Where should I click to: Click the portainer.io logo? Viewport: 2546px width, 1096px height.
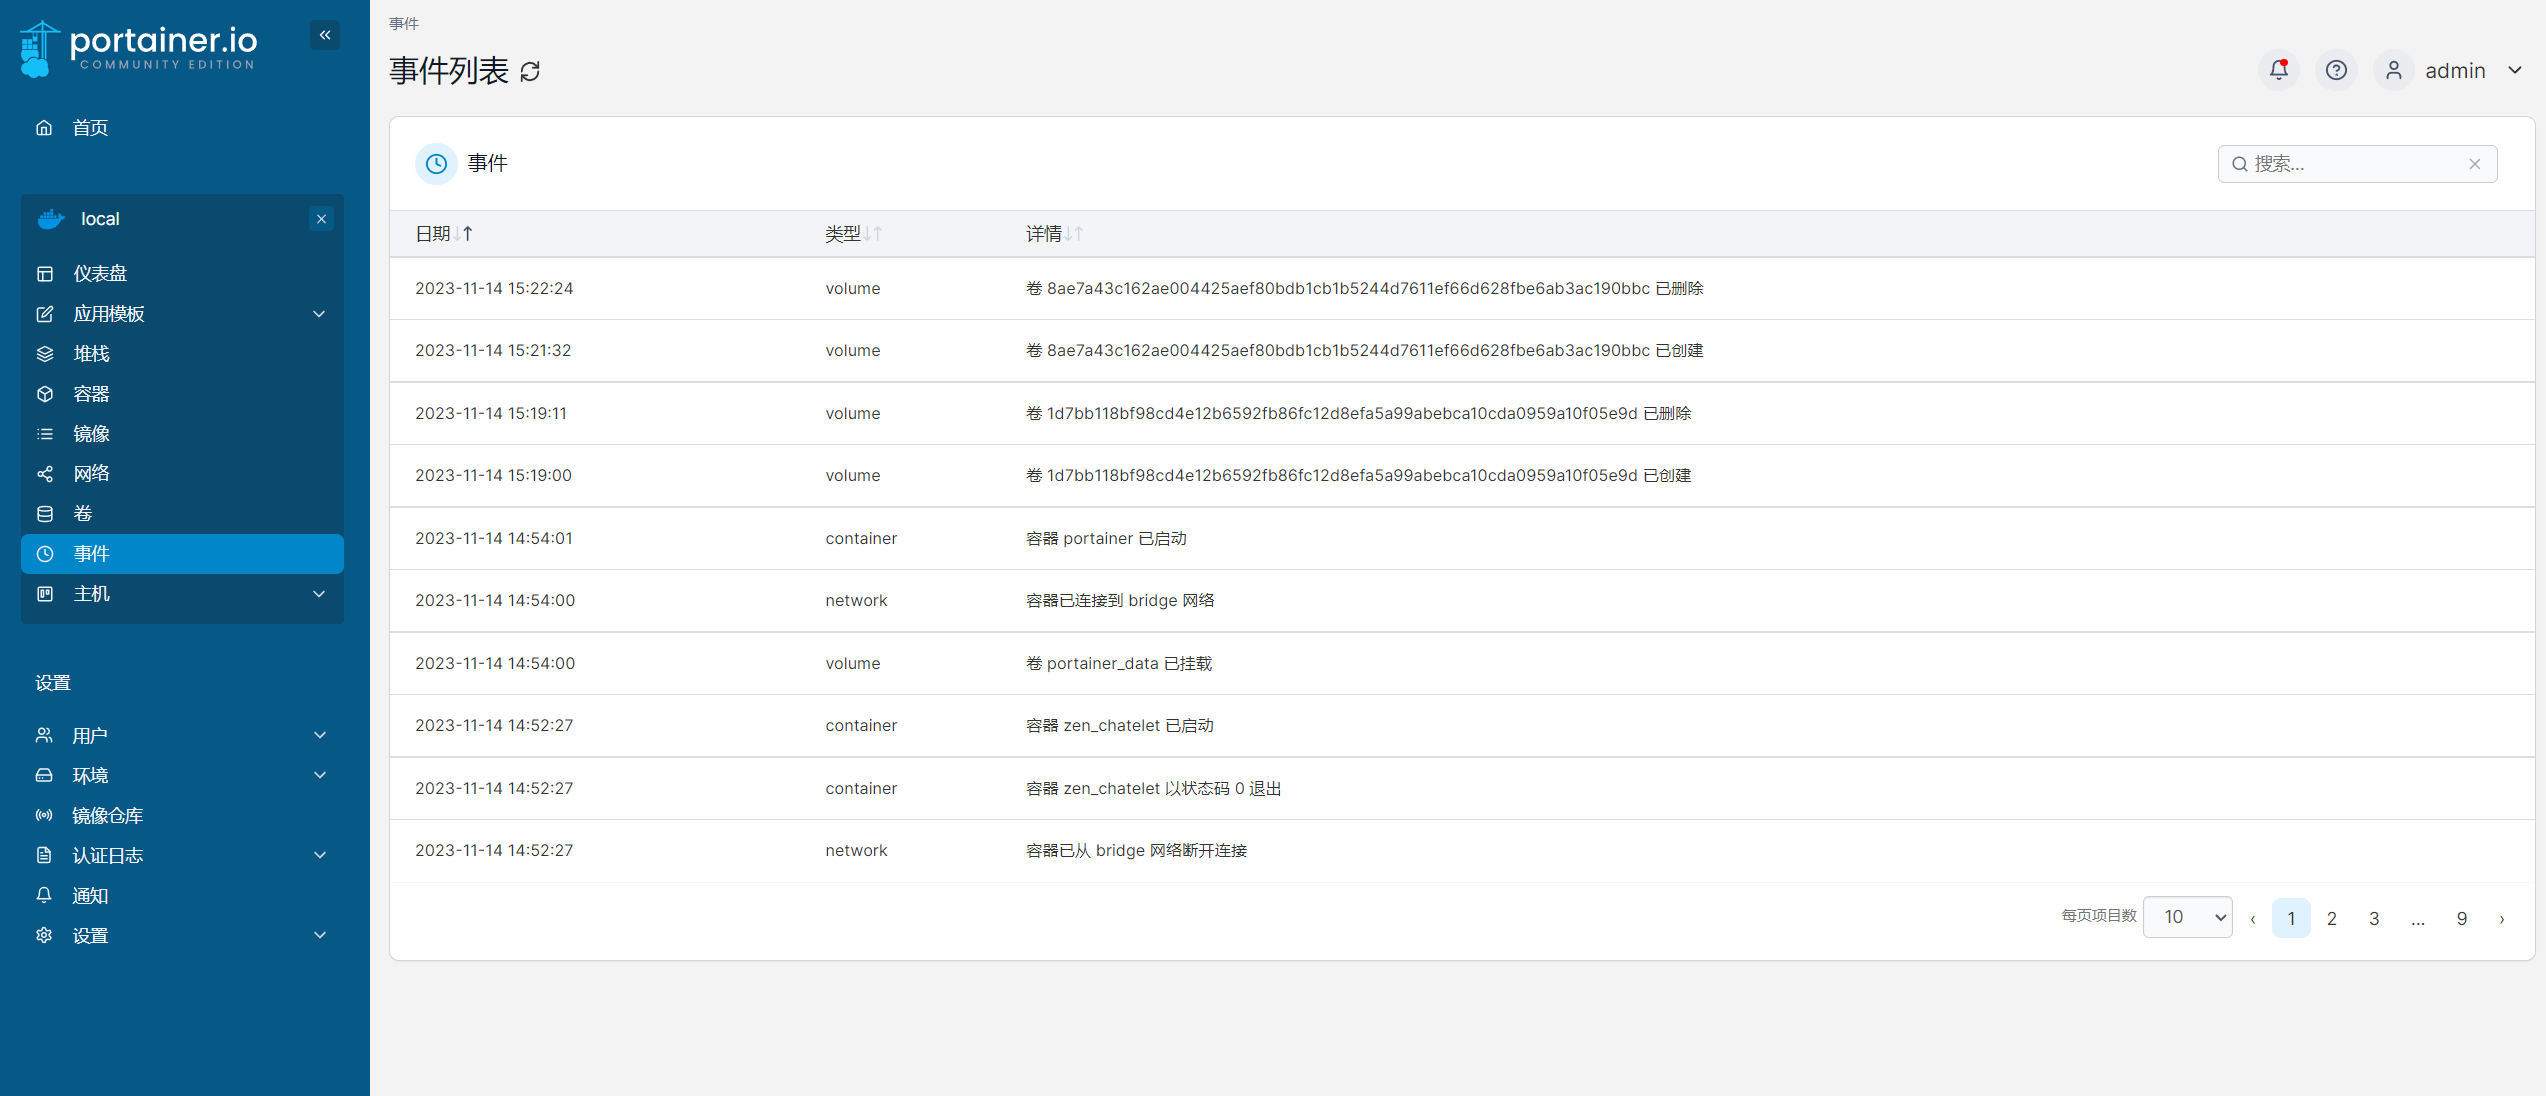tap(140, 47)
